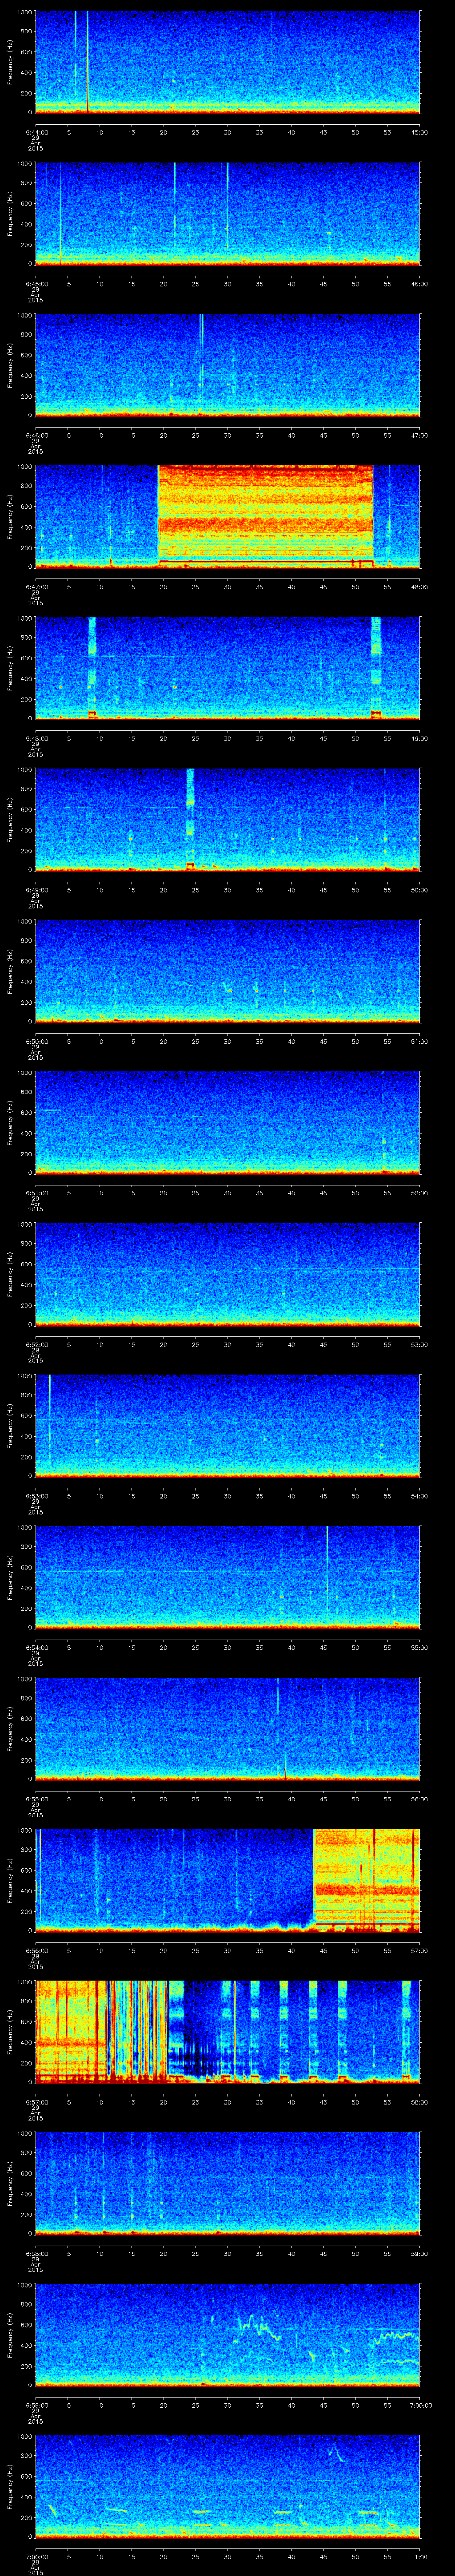Click the 6:44:00 spectrogram plot area
The image size is (455, 2576).
(x=228, y=62)
